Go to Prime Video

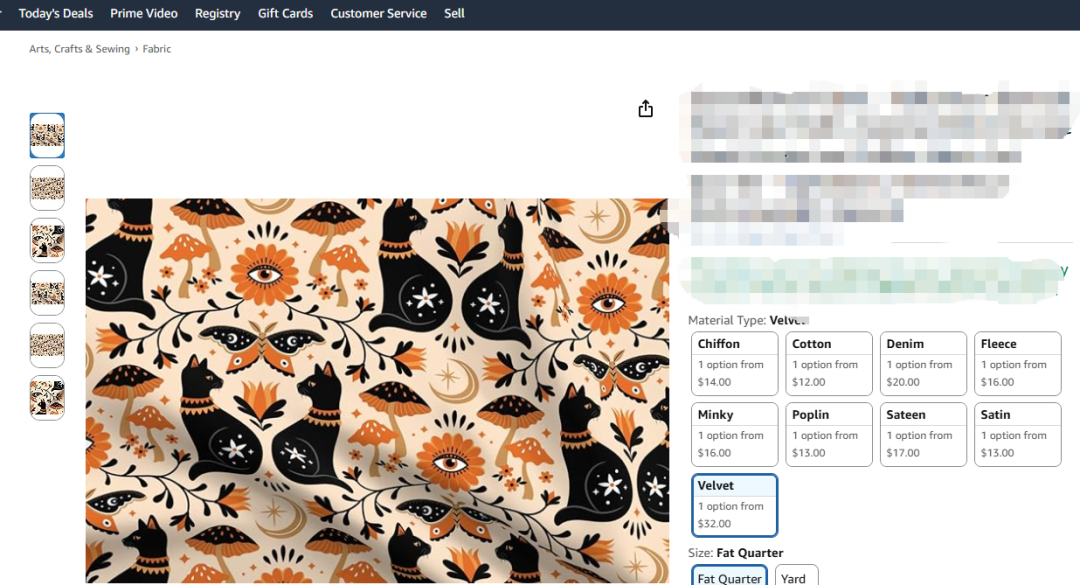tap(144, 13)
